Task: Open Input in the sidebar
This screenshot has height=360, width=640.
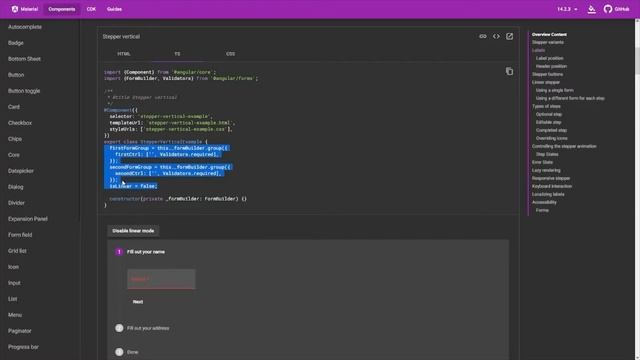Action: tap(14, 283)
